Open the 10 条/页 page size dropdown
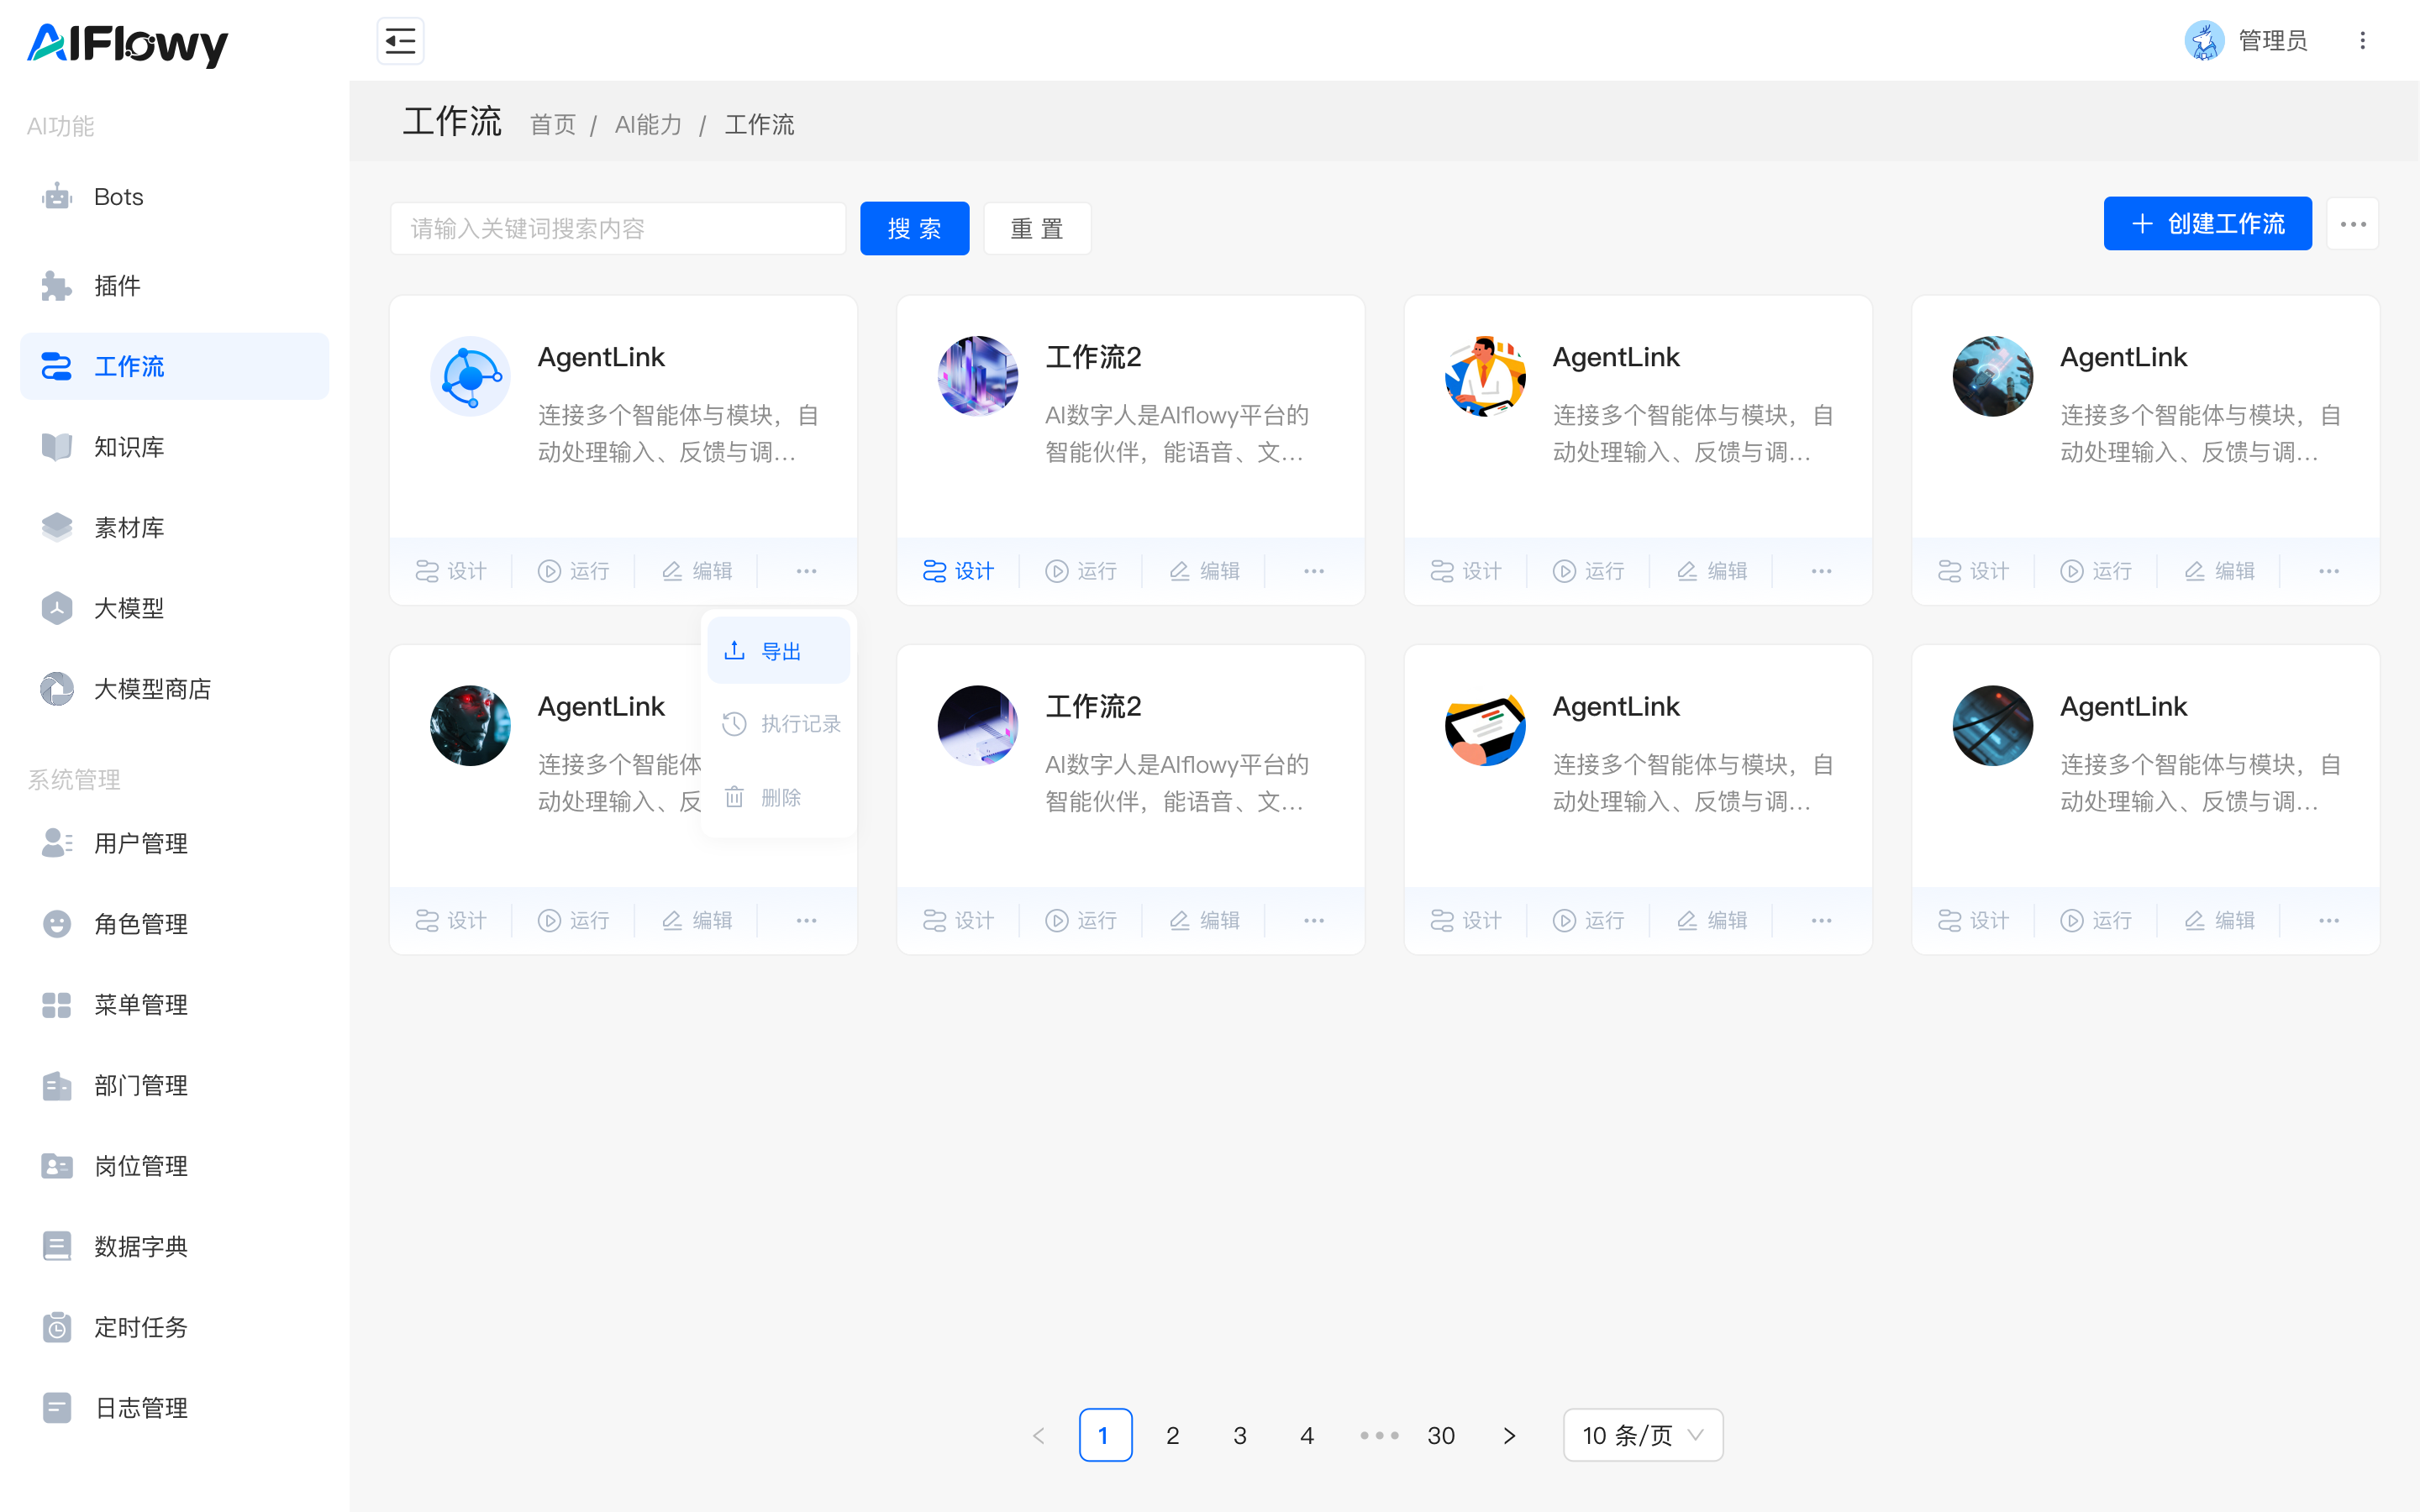 (1641, 1435)
